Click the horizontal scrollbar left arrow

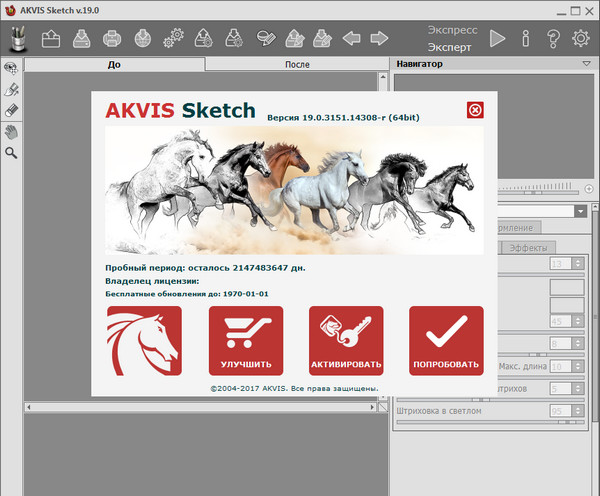[29, 407]
